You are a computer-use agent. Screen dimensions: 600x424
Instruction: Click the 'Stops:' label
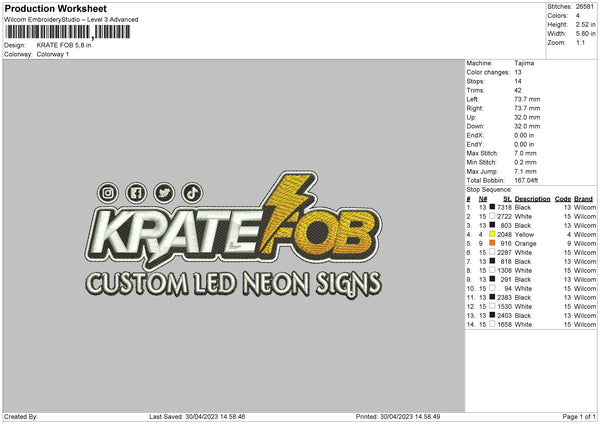(x=475, y=81)
